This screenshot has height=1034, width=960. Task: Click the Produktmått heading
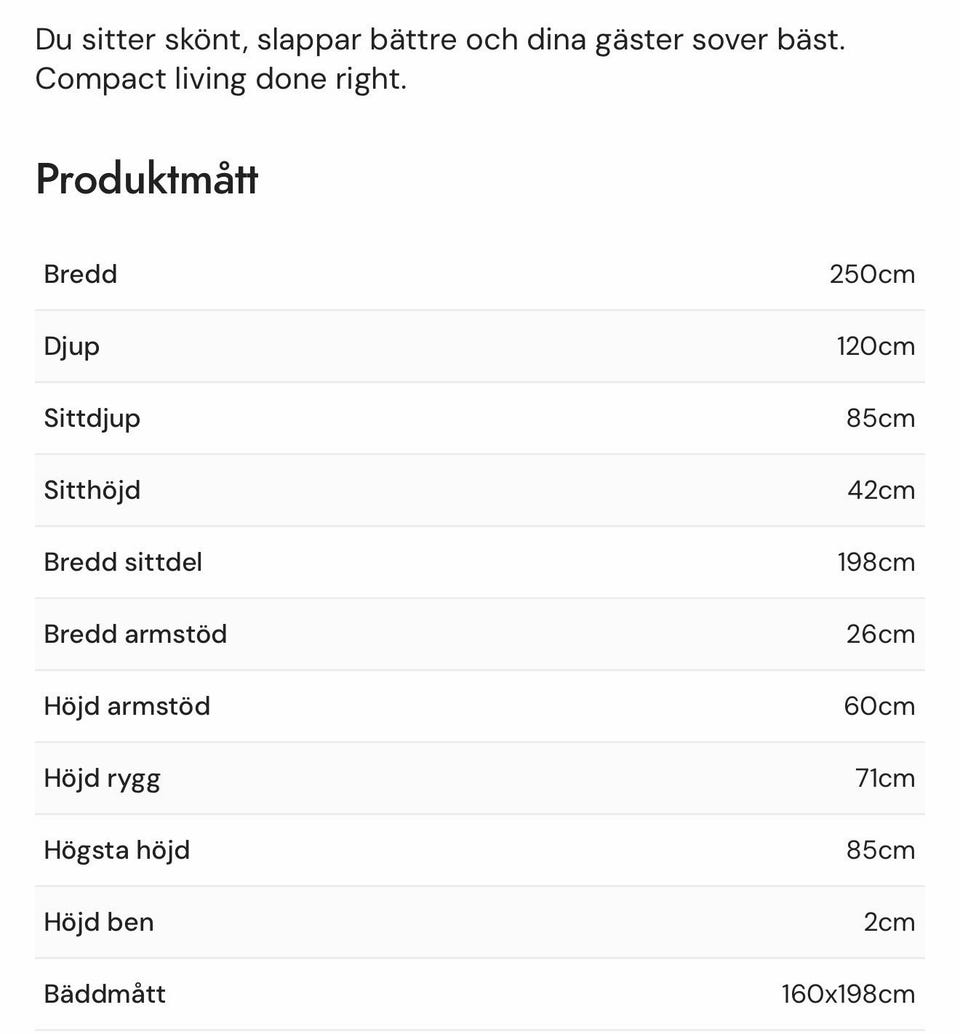[147, 180]
